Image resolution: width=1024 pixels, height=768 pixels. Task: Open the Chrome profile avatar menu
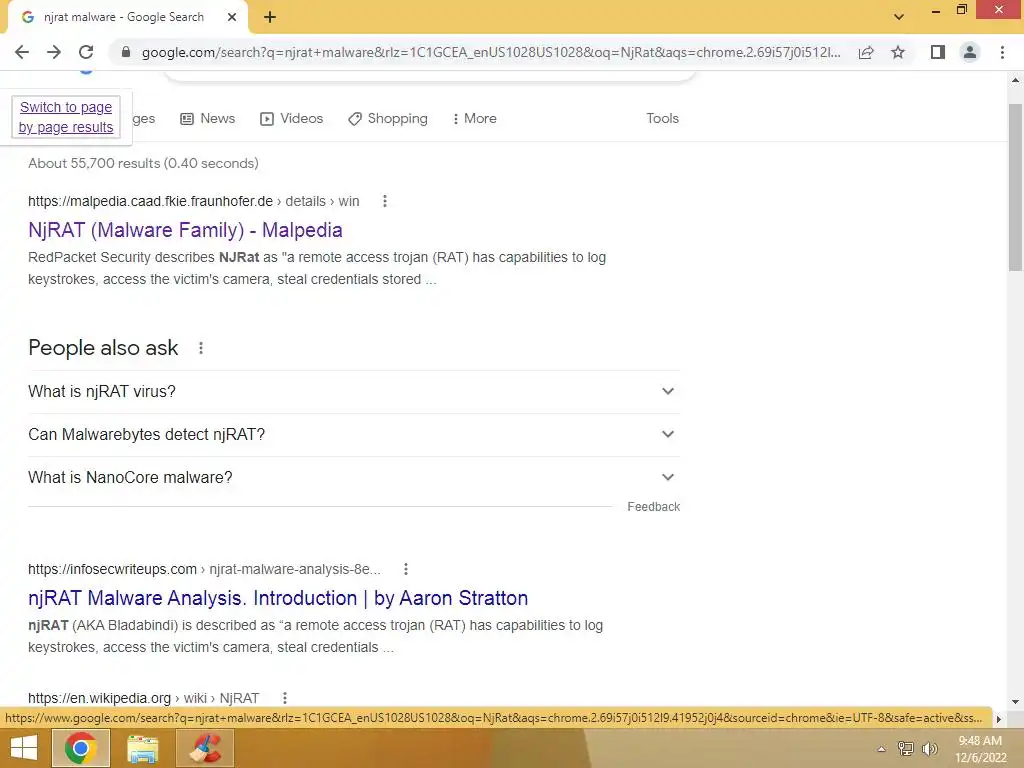970,52
